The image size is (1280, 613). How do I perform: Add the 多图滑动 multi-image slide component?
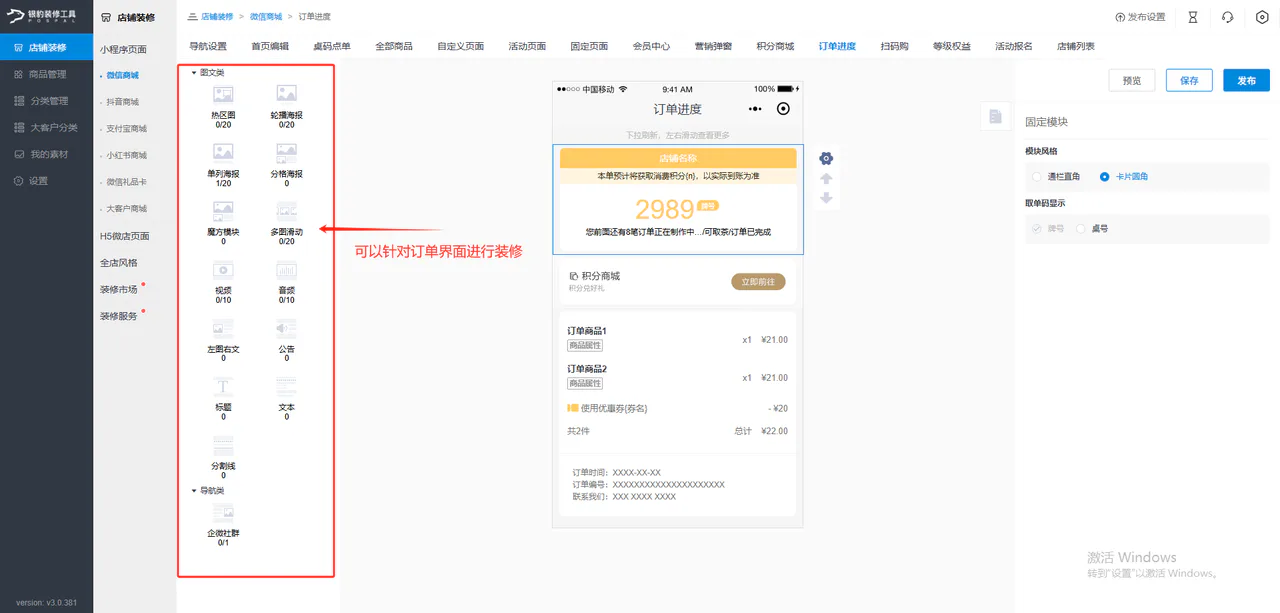286,221
